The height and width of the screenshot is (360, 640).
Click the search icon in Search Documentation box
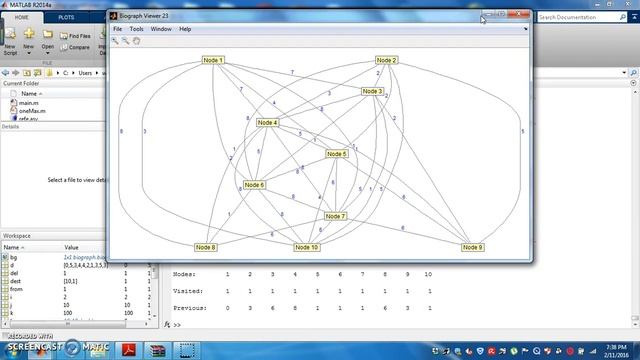(622, 17)
